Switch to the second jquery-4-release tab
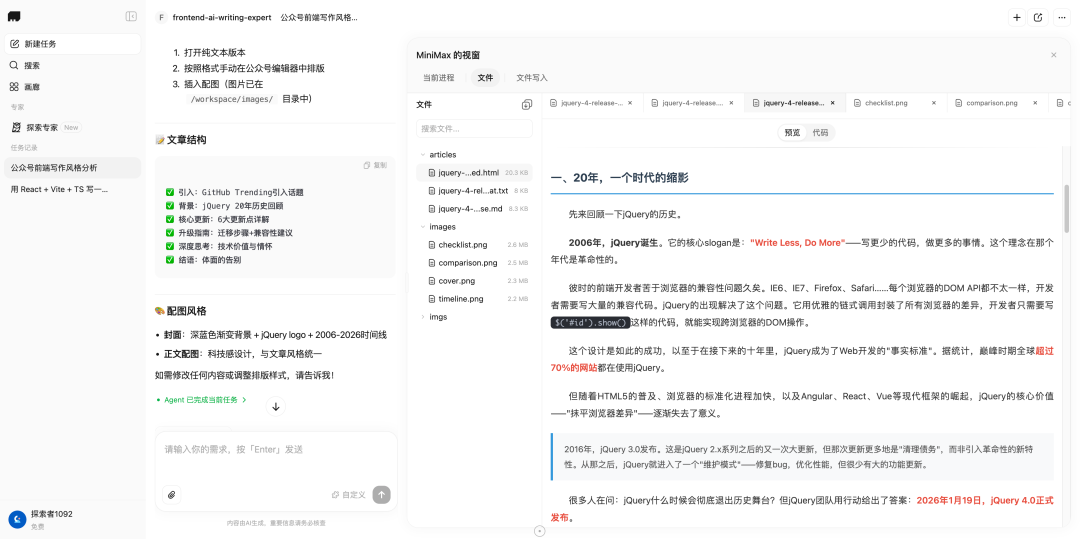Screen dimensions: 1080x539 [693, 103]
